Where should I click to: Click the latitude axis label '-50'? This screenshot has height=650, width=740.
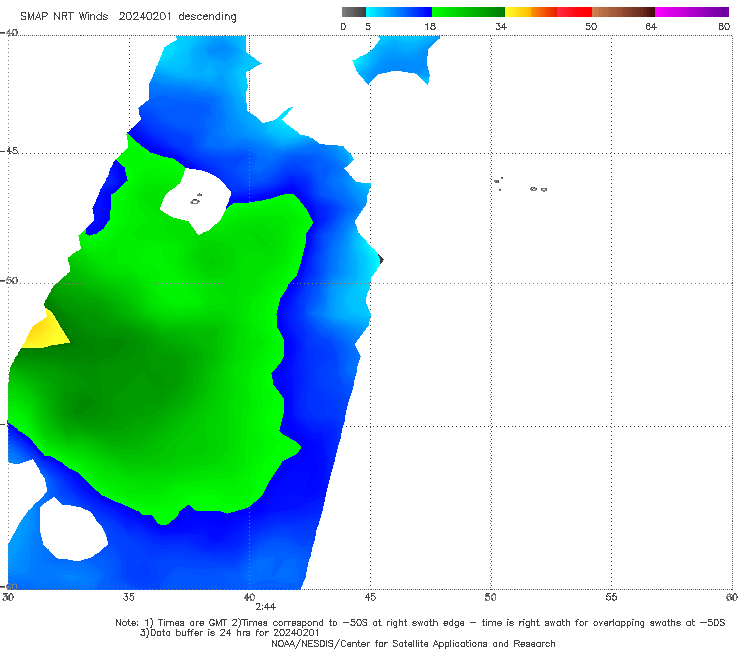[9, 280]
